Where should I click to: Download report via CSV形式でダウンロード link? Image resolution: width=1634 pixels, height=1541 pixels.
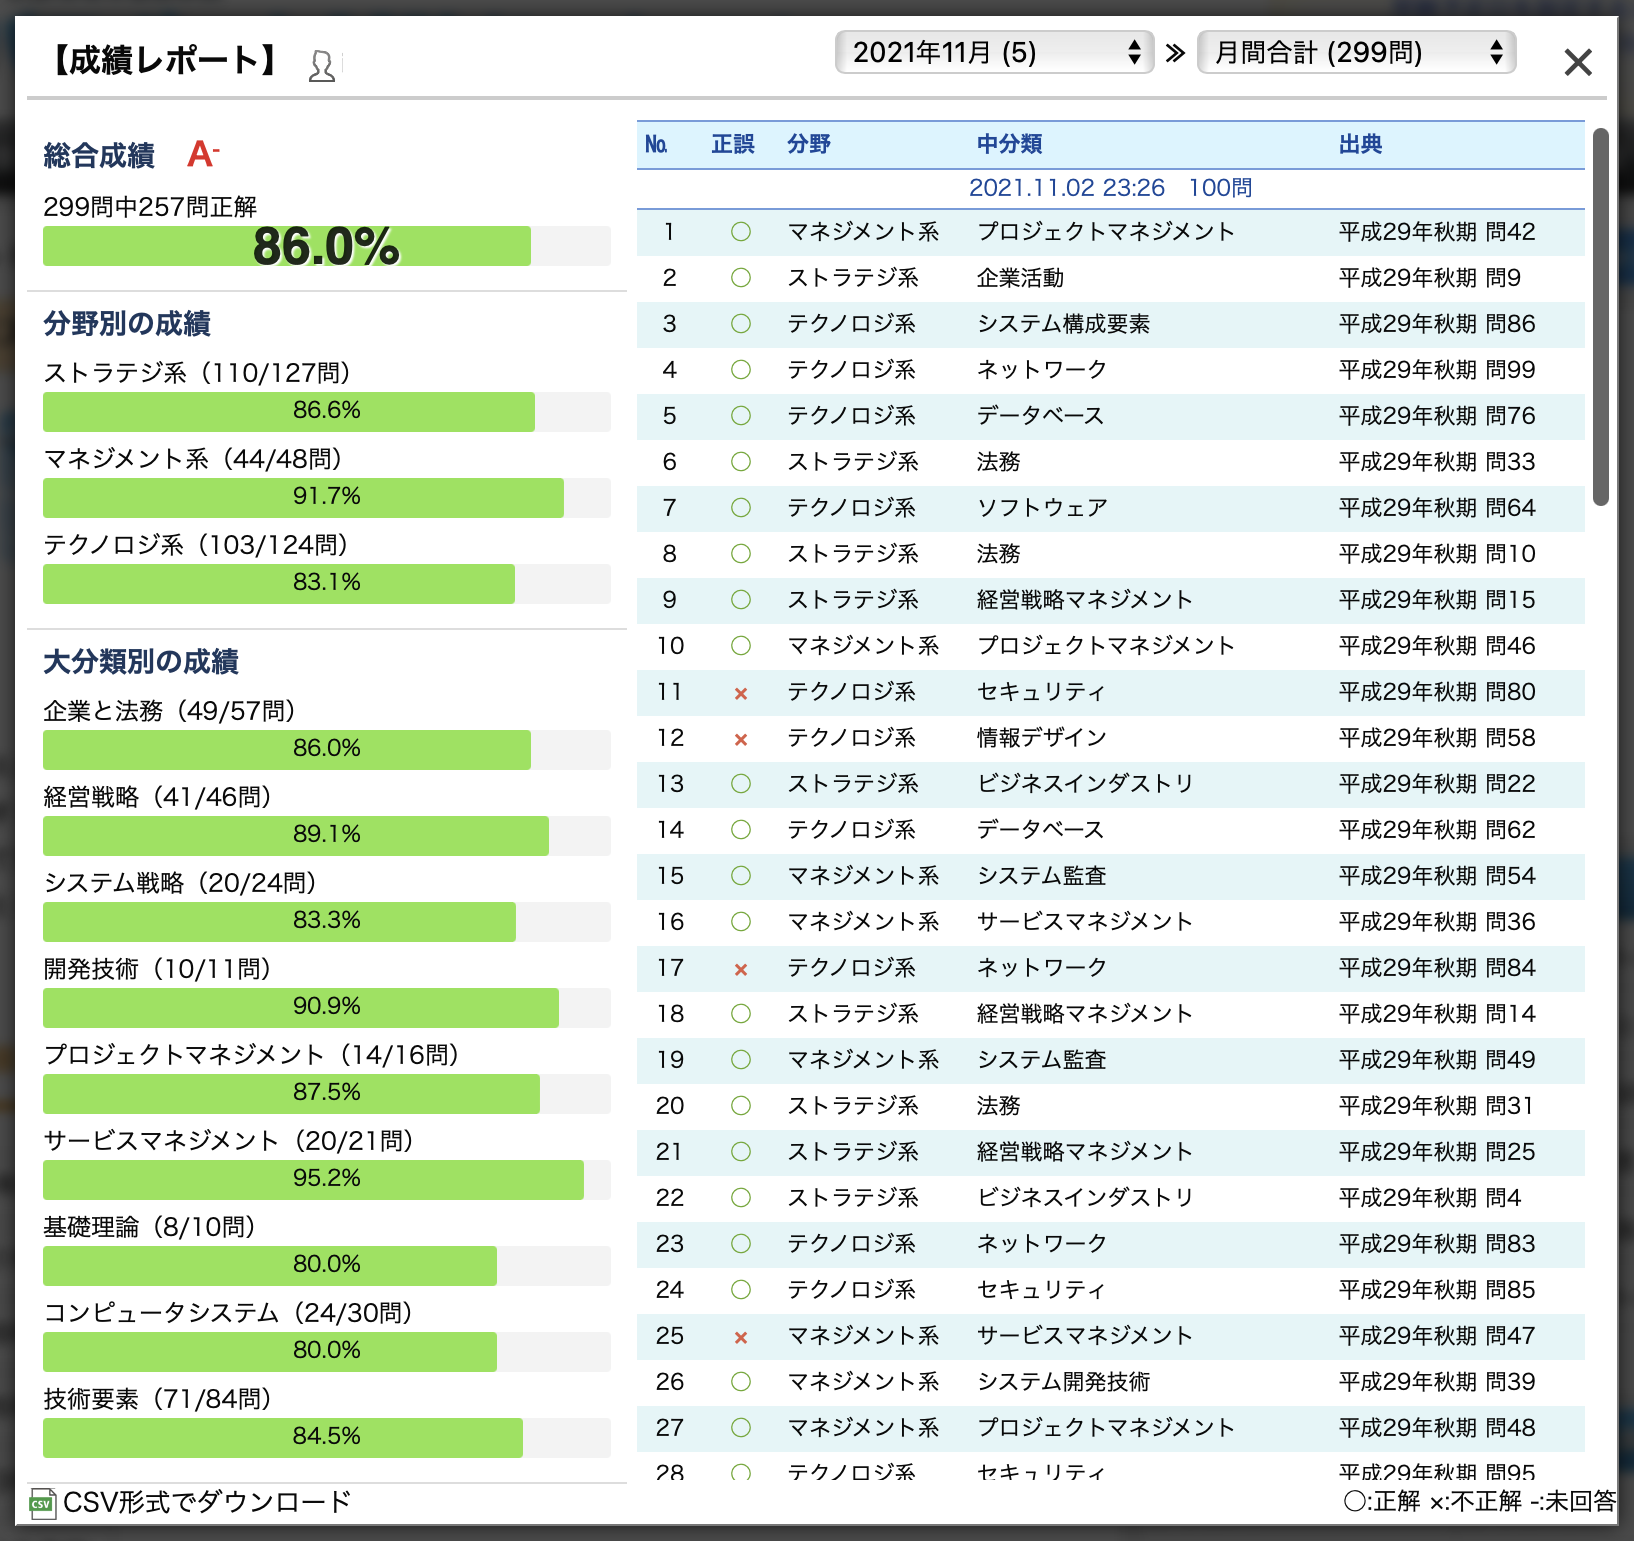(207, 1502)
